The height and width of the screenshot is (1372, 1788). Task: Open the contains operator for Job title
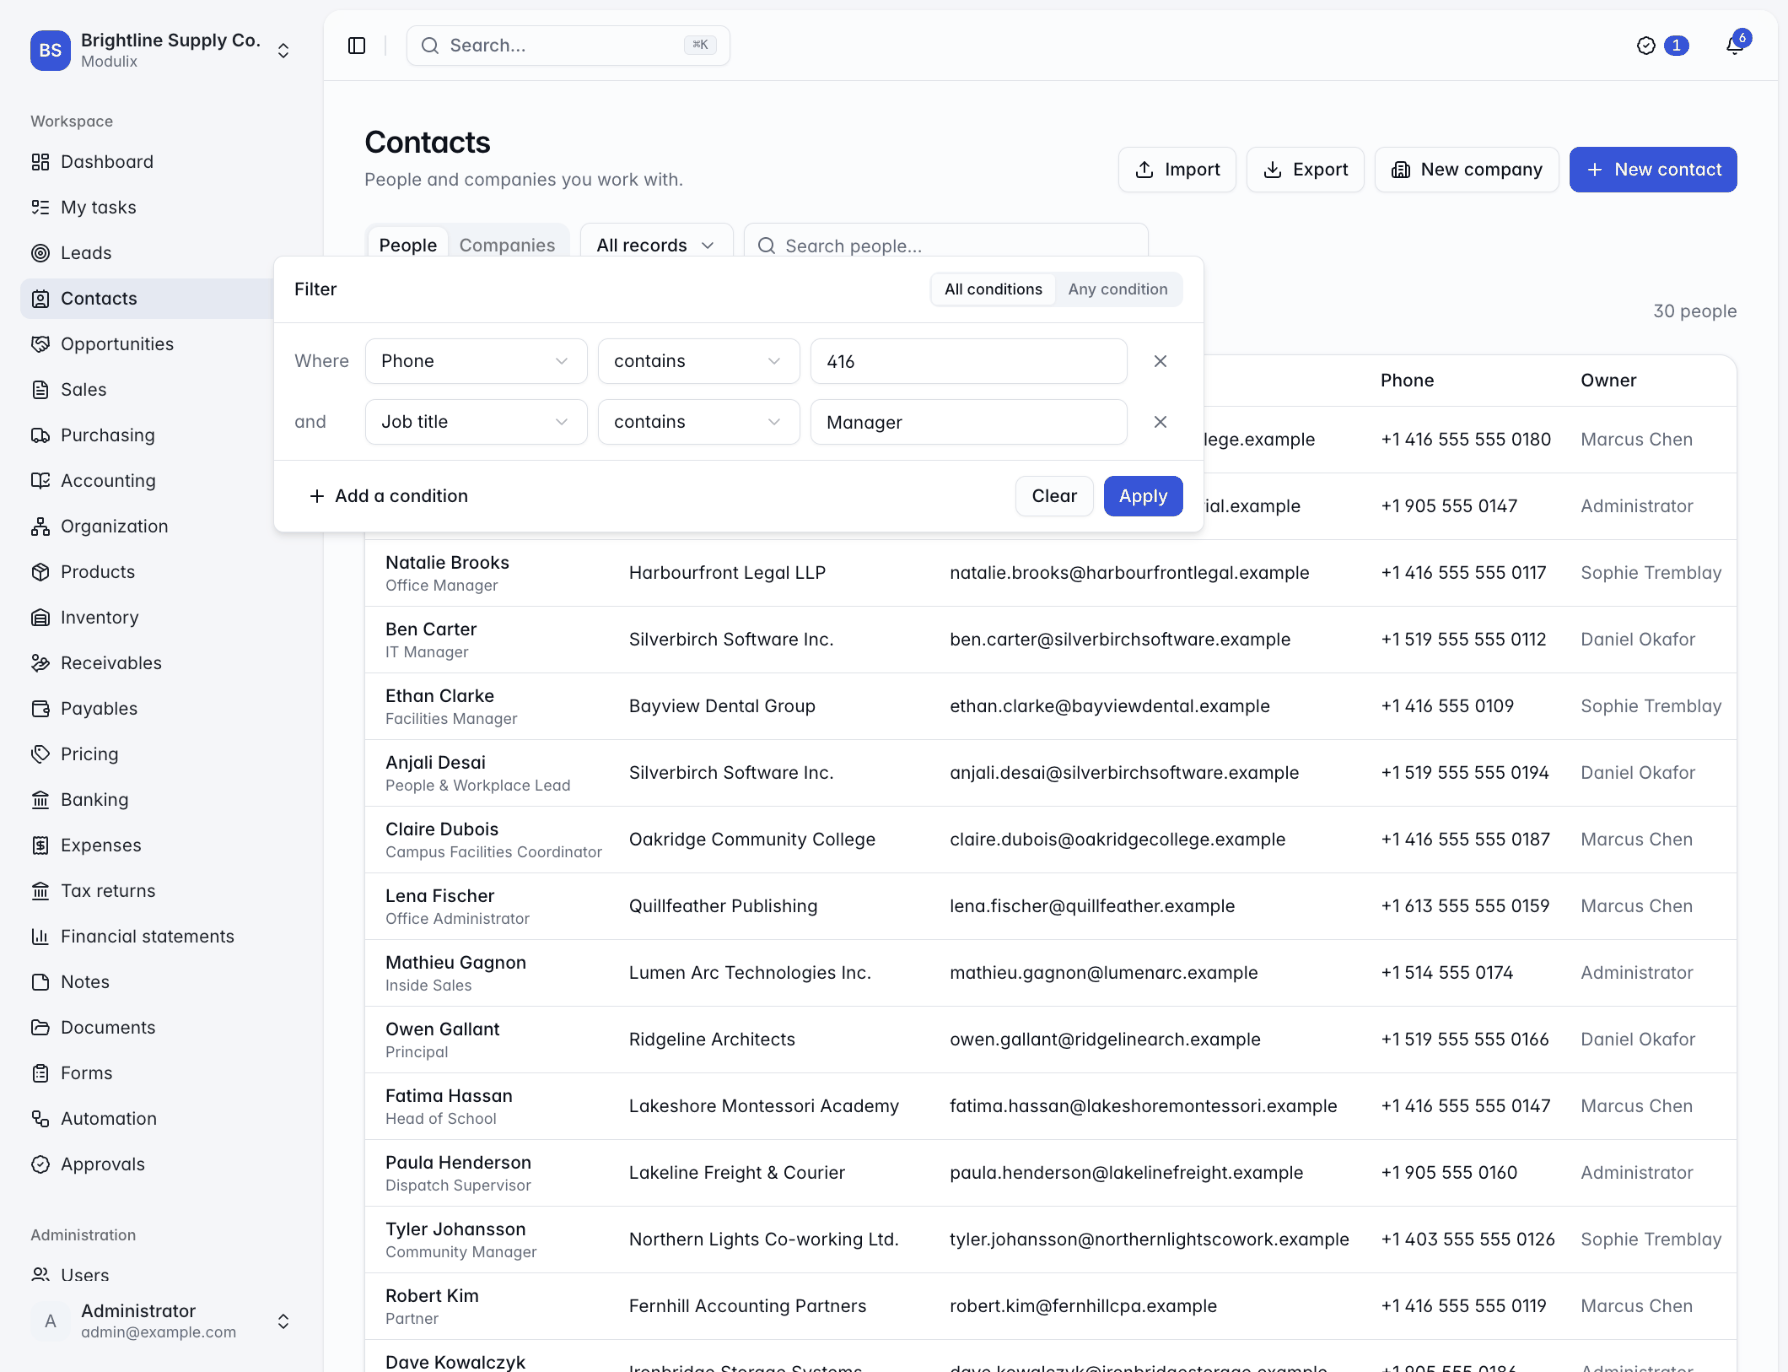click(x=698, y=422)
